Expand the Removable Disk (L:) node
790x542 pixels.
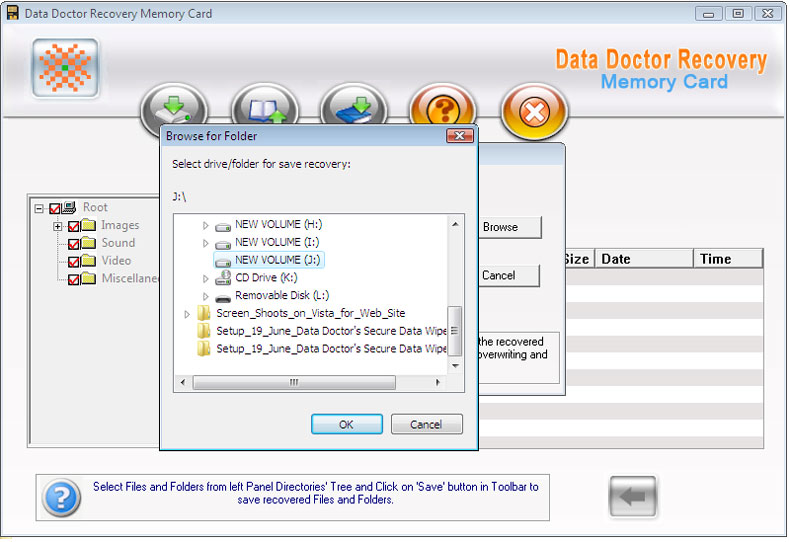pos(205,297)
